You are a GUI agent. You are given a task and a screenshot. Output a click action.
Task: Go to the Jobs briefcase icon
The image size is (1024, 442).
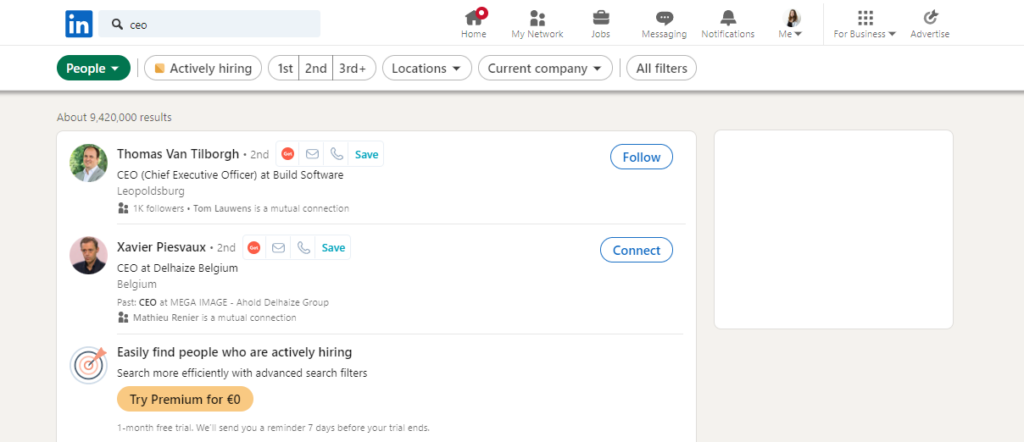pos(601,18)
